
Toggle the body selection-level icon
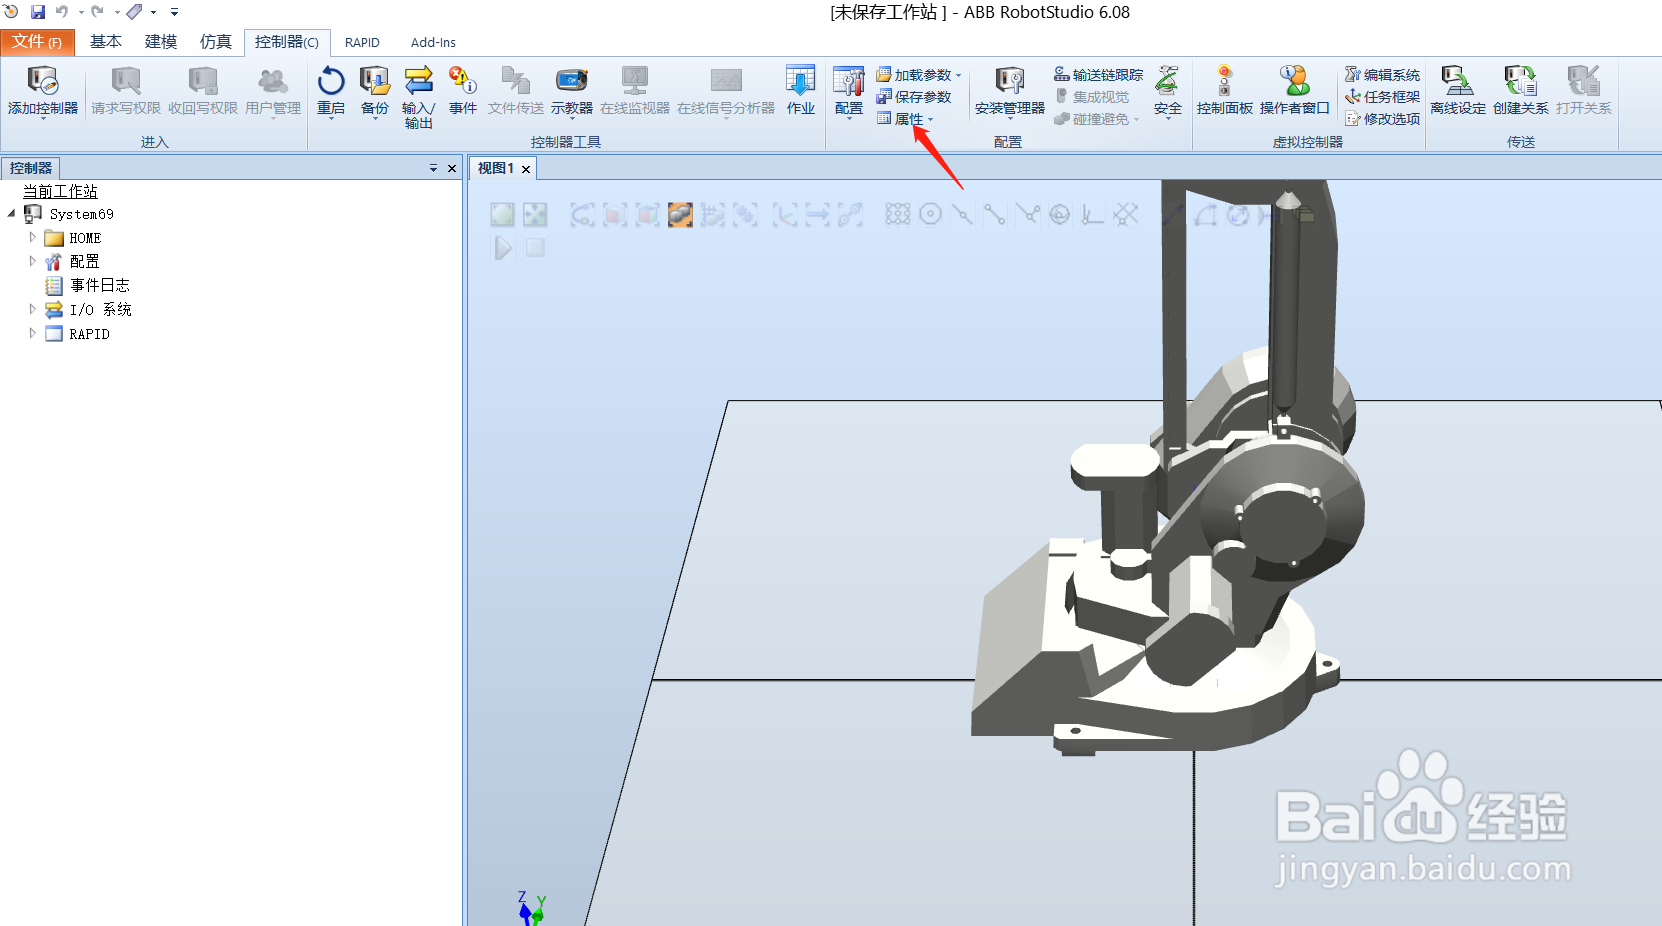(x=648, y=214)
